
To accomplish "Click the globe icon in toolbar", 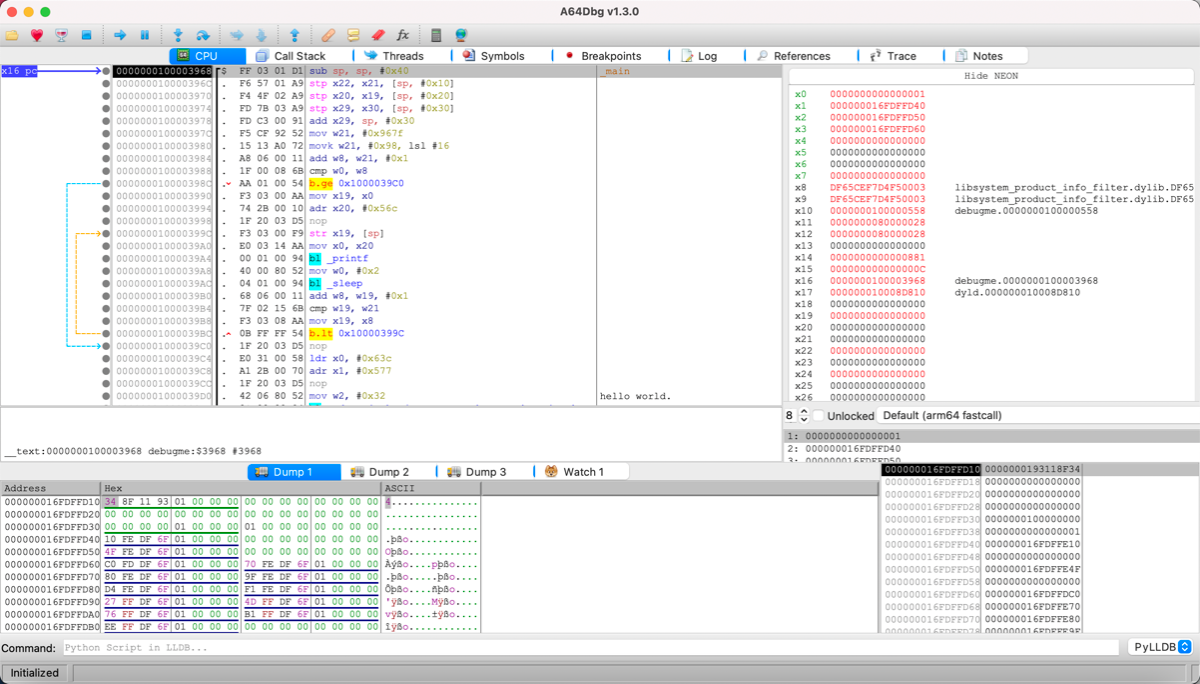I will tap(461, 35).
